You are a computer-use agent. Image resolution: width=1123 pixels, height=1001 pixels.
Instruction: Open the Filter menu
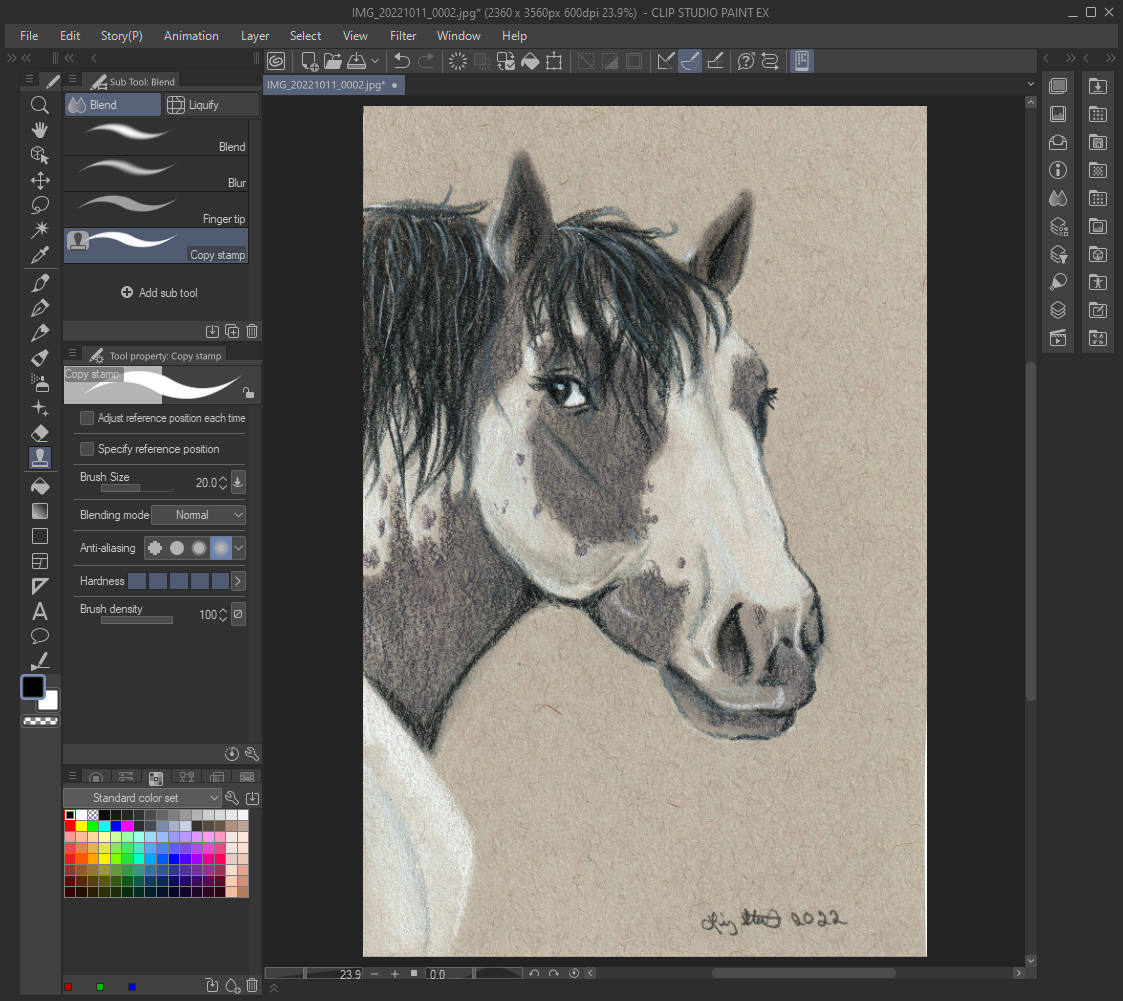pos(403,36)
